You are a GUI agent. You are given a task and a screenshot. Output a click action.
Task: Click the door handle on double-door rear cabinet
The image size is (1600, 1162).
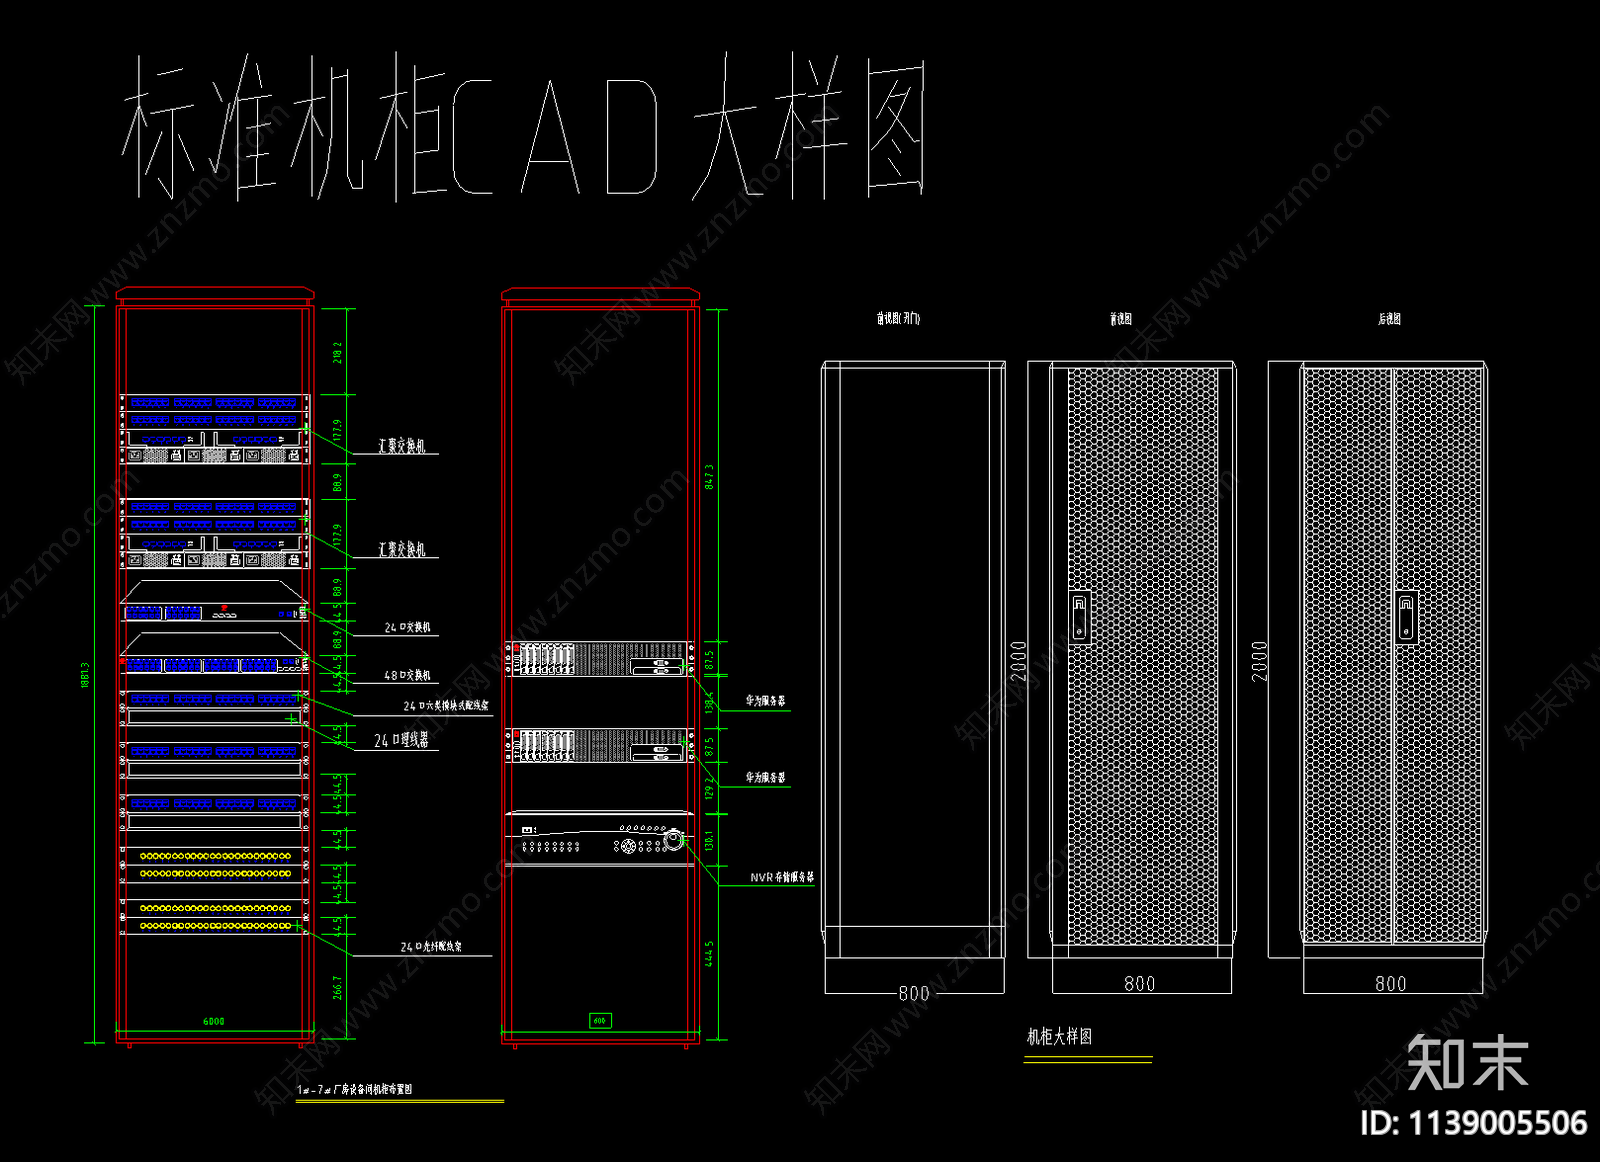pos(1406,616)
